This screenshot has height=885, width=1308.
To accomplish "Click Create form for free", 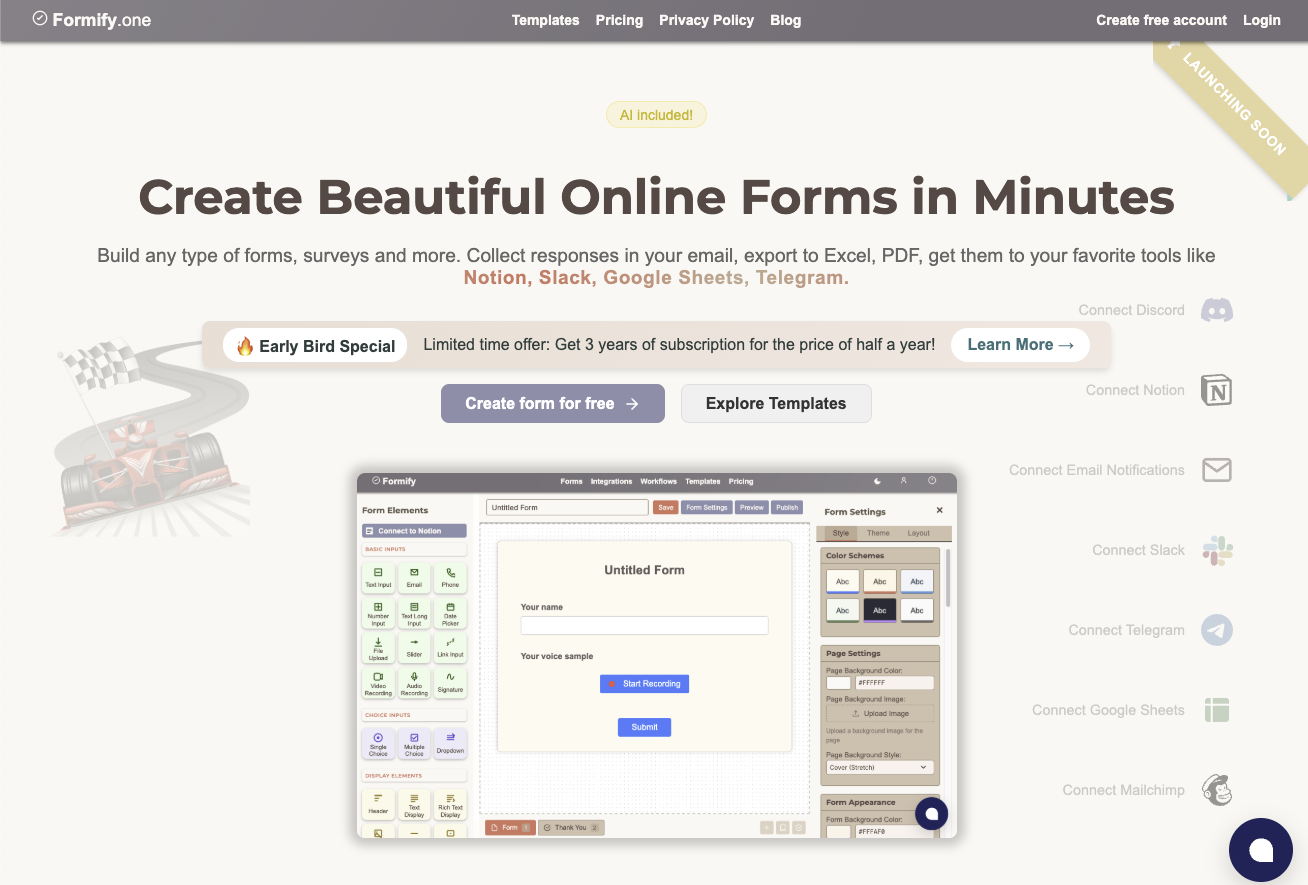I will pyautogui.click(x=552, y=403).
